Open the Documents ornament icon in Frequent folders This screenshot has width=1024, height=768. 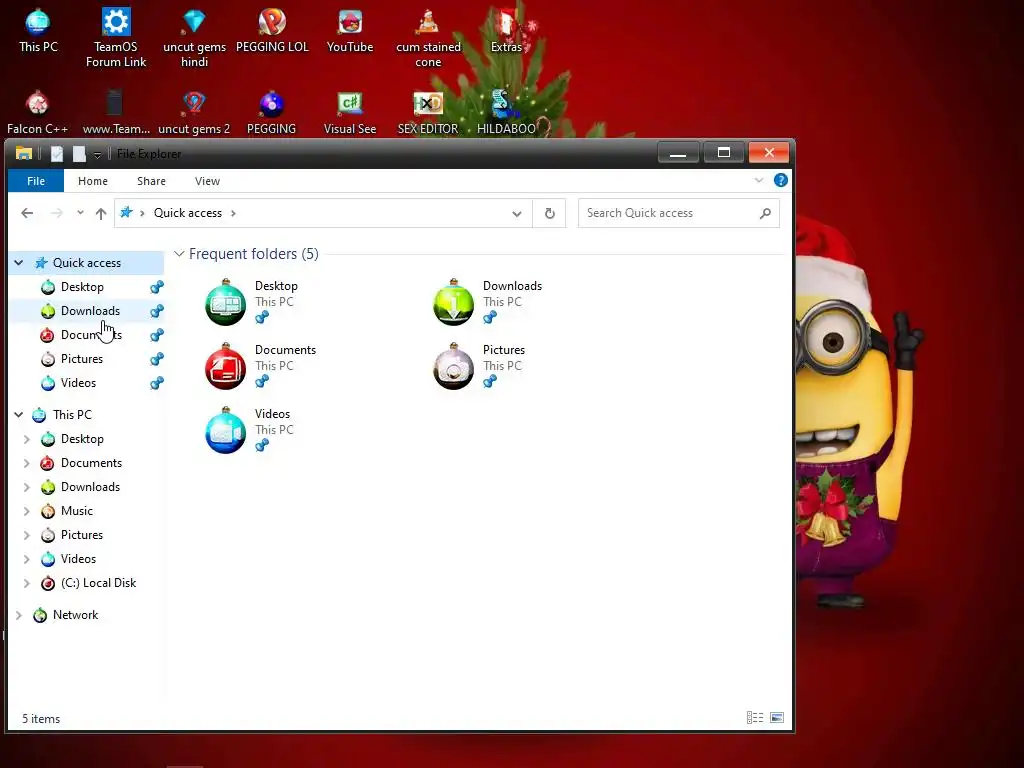coord(225,366)
